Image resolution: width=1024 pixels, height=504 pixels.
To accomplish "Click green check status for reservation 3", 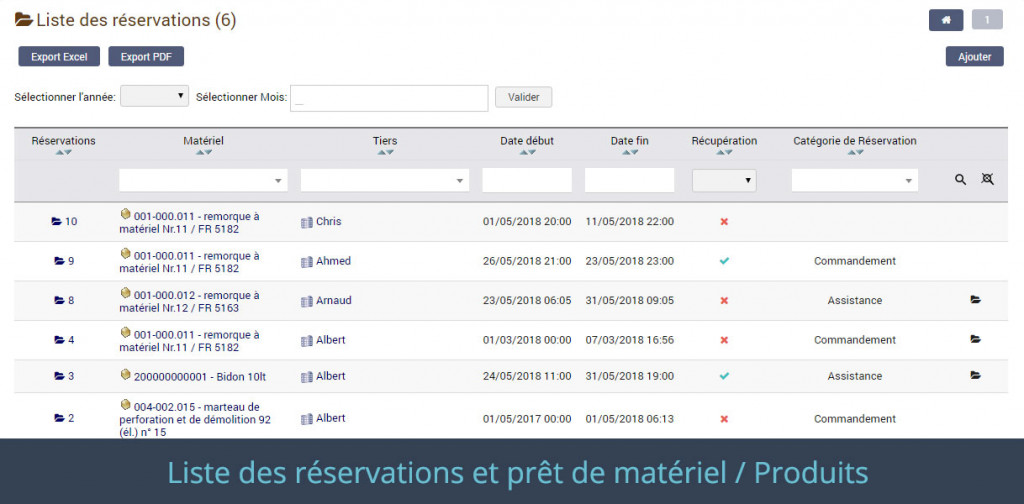I will point(724,377).
